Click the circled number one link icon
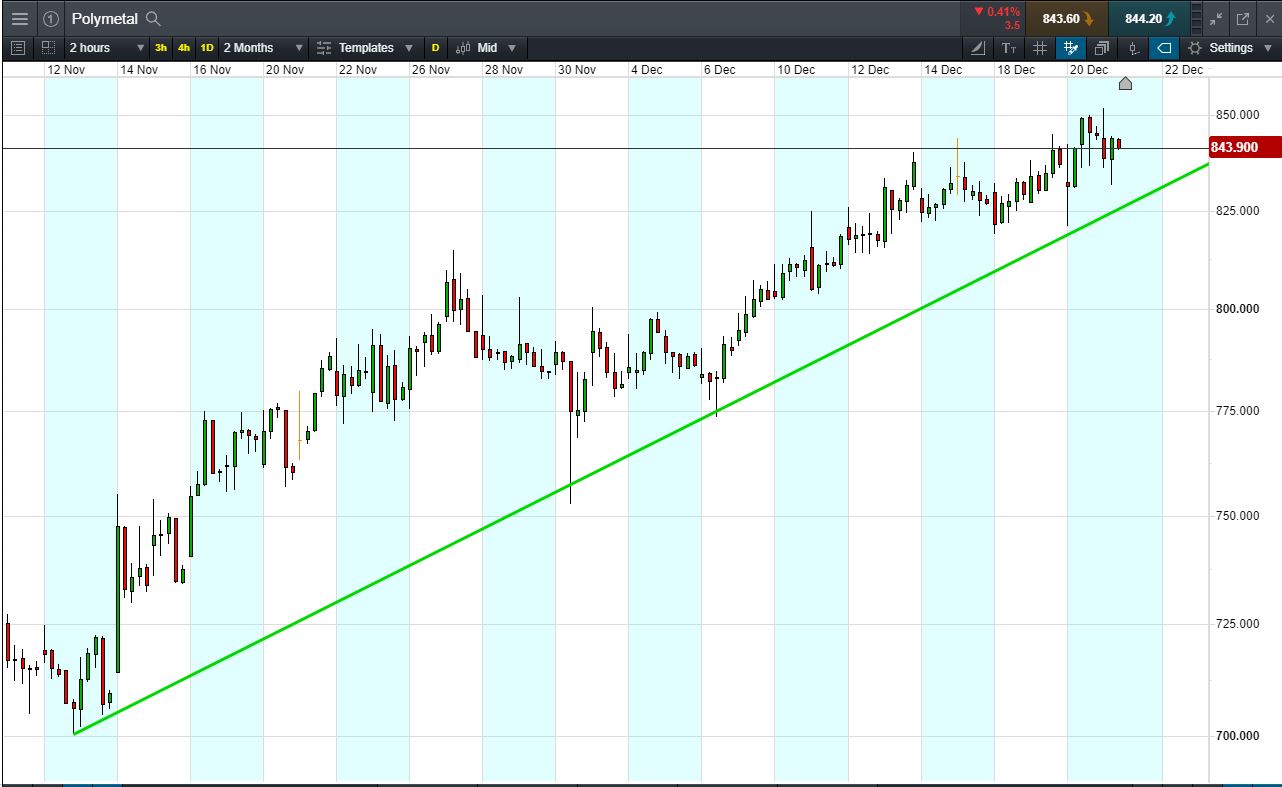 pos(51,19)
